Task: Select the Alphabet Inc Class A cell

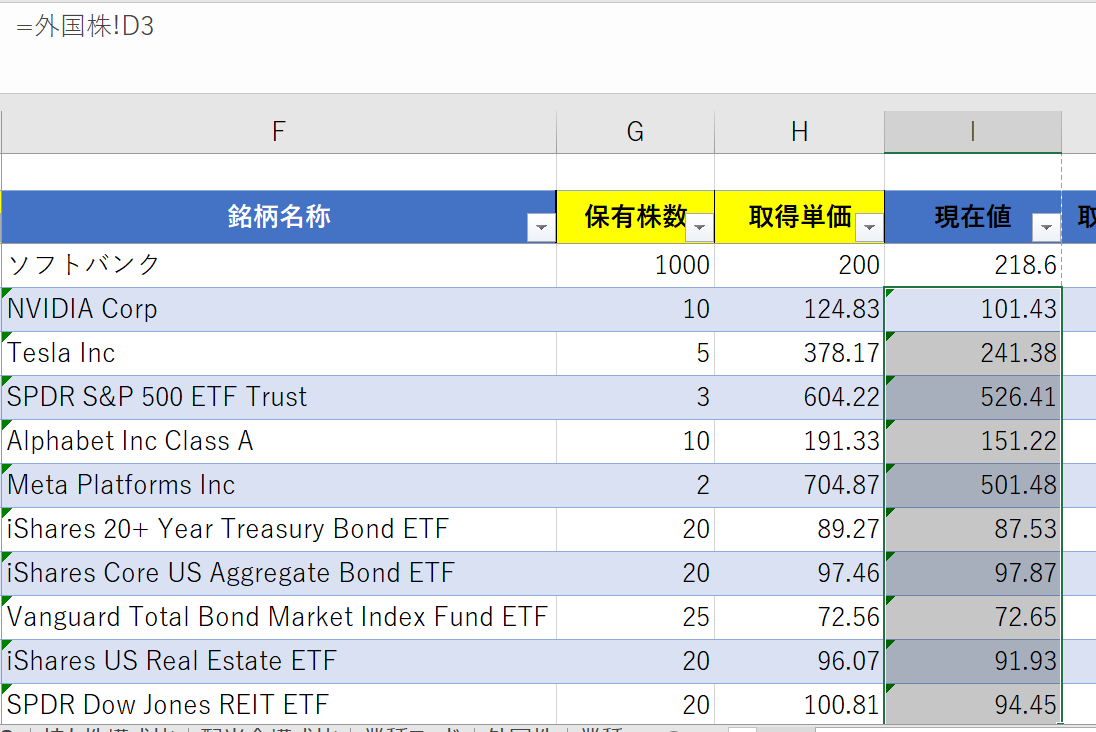Action: click(279, 441)
